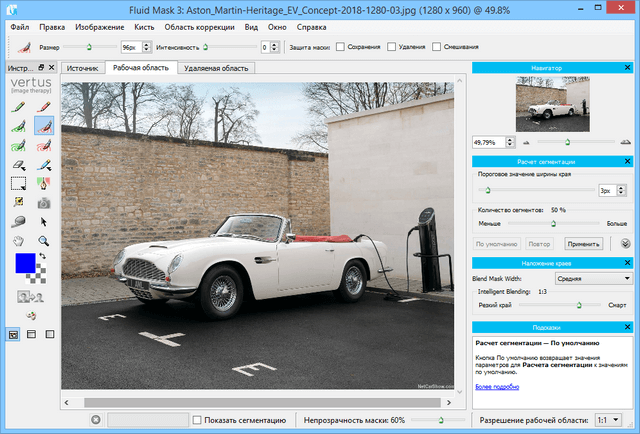
Task: Click the navigator preview thumbnail
Action: 551,105
